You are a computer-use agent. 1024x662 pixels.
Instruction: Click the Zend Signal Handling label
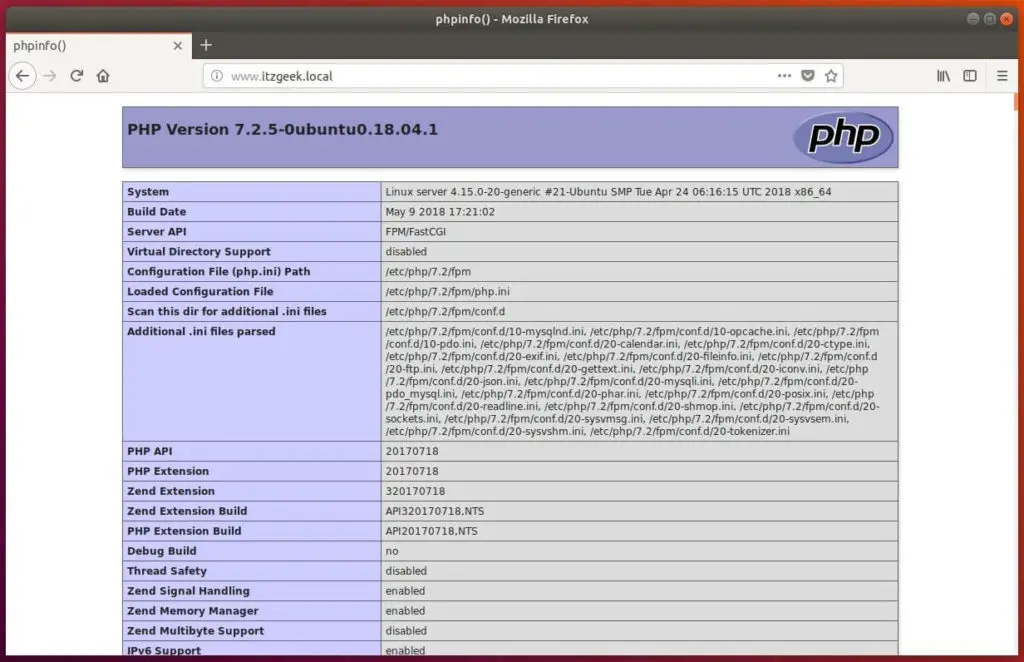coord(188,591)
